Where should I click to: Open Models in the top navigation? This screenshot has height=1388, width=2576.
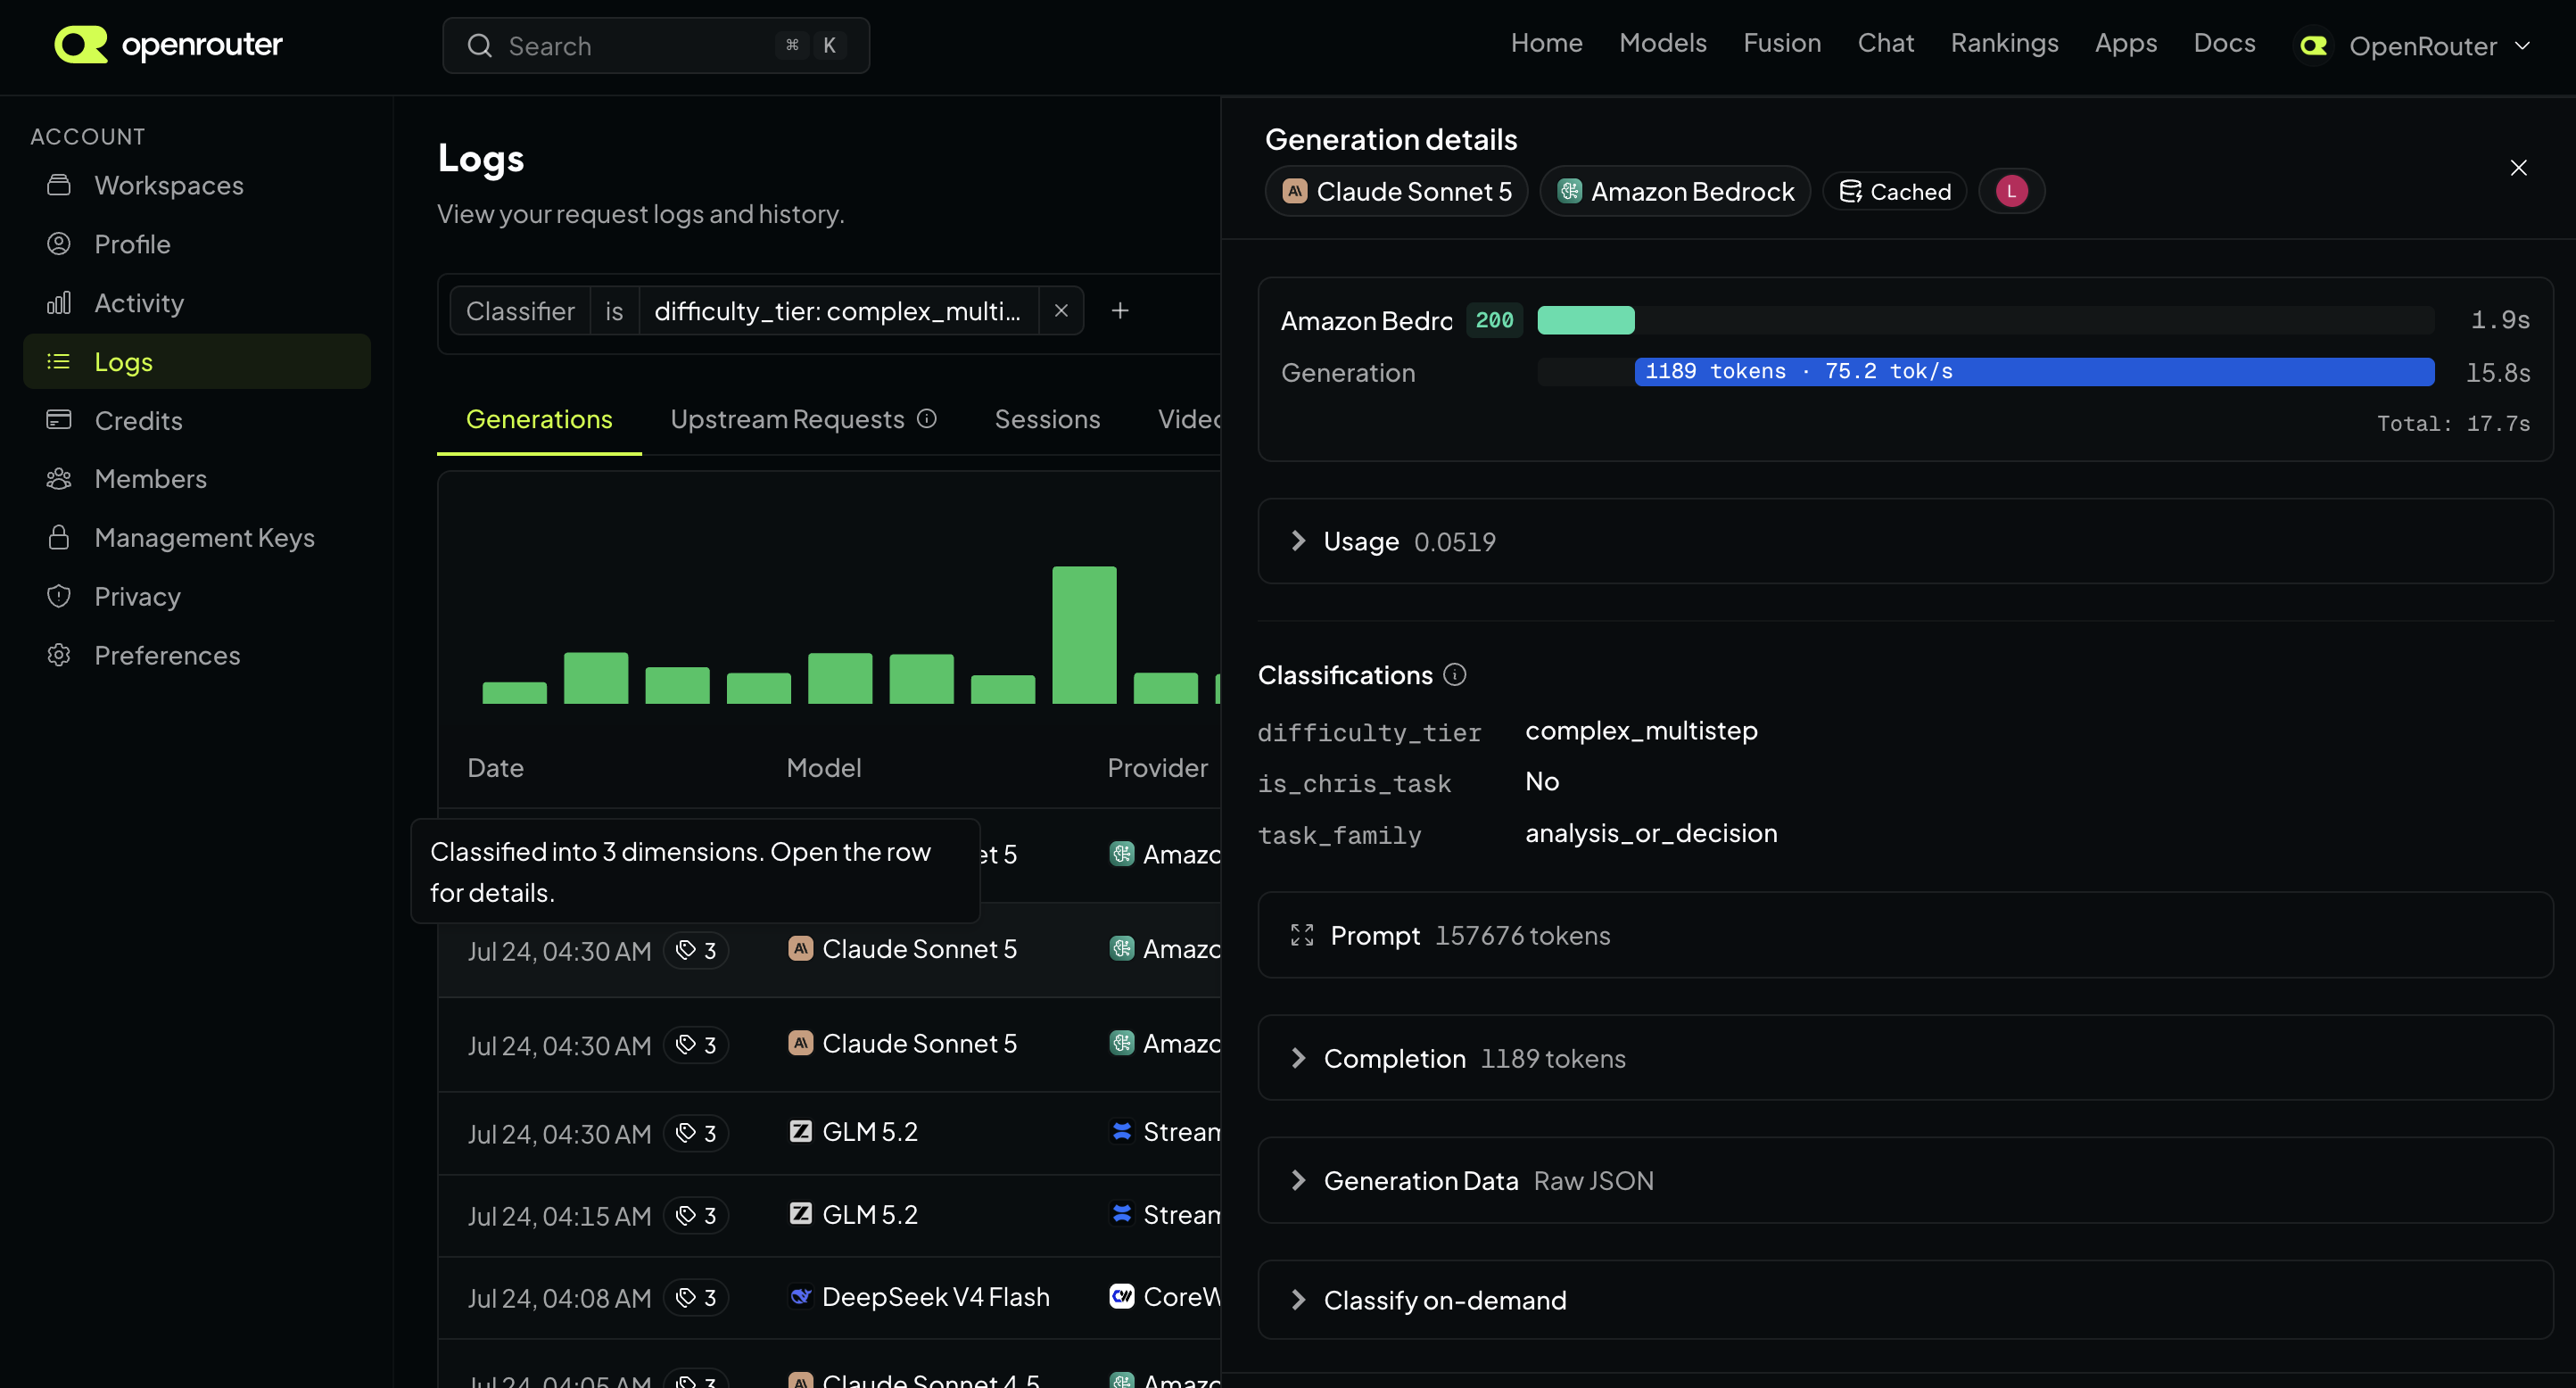click(x=1662, y=43)
